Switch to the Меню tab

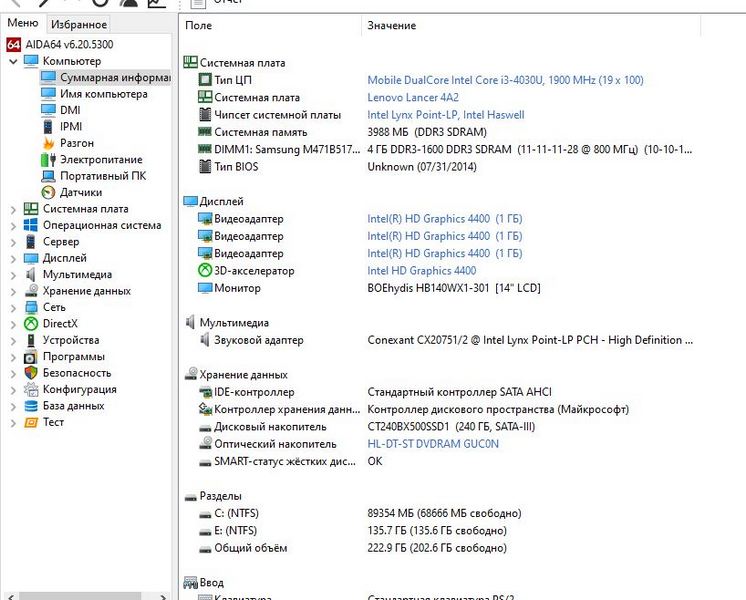pyautogui.click(x=23, y=23)
